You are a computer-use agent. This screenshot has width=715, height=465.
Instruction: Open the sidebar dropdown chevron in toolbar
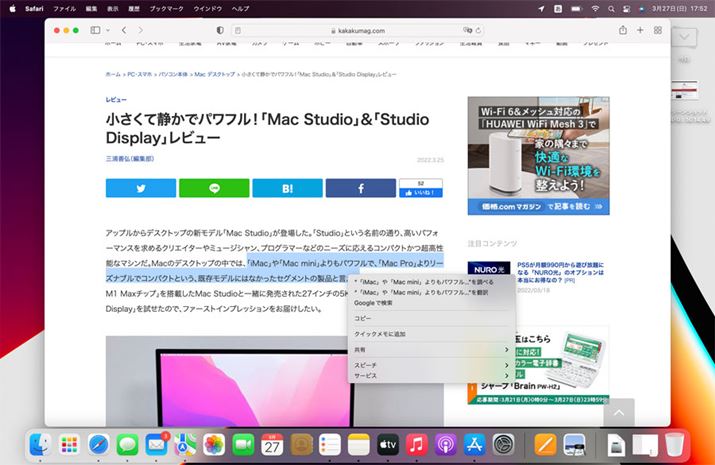[108, 31]
